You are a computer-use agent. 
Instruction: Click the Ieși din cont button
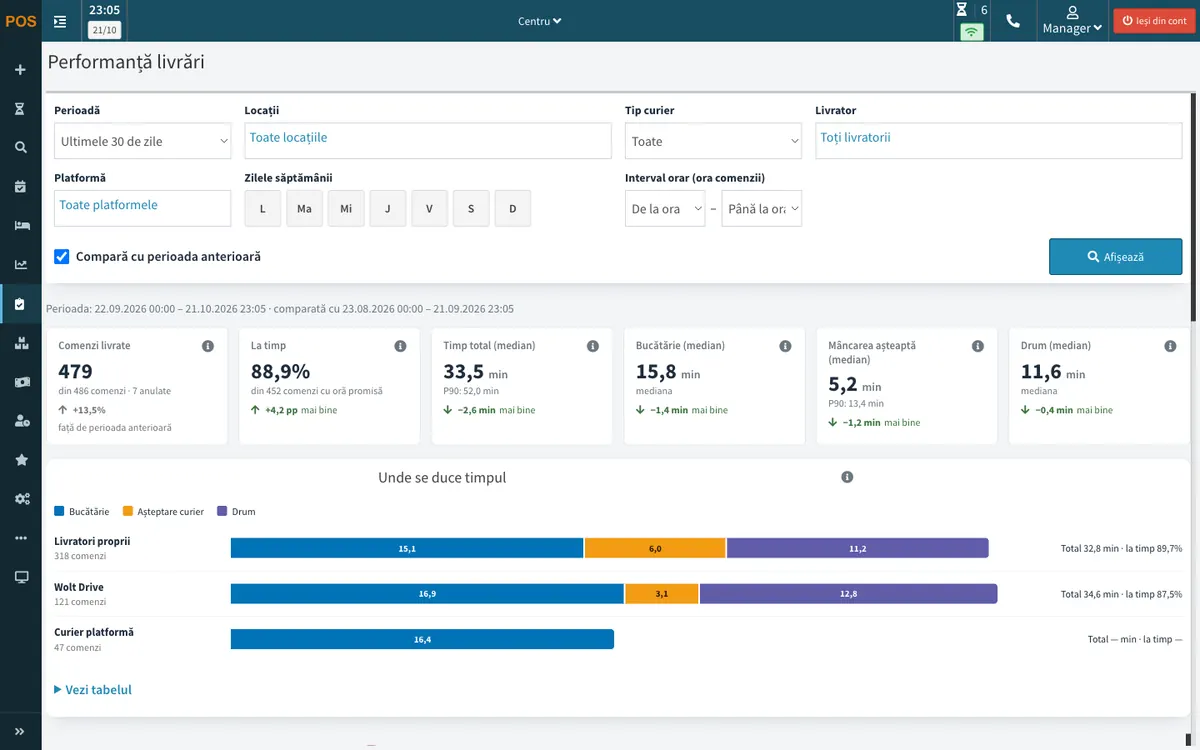coord(1154,21)
